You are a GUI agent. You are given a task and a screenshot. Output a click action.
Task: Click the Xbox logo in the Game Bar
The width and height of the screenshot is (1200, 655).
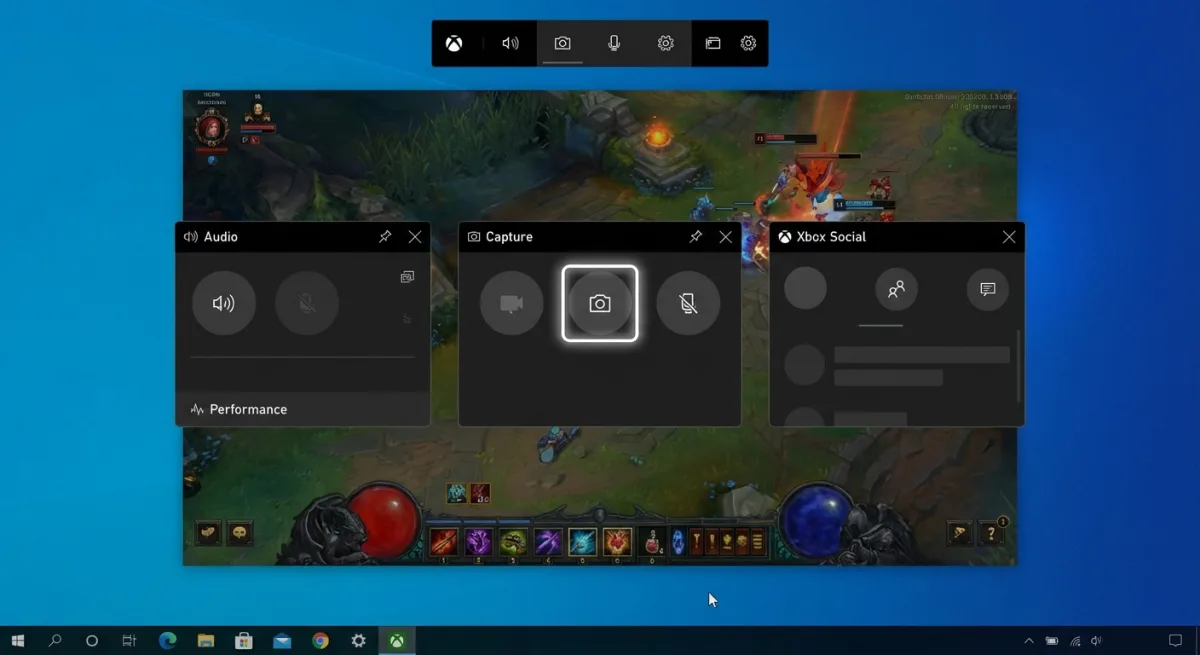click(x=454, y=43)
